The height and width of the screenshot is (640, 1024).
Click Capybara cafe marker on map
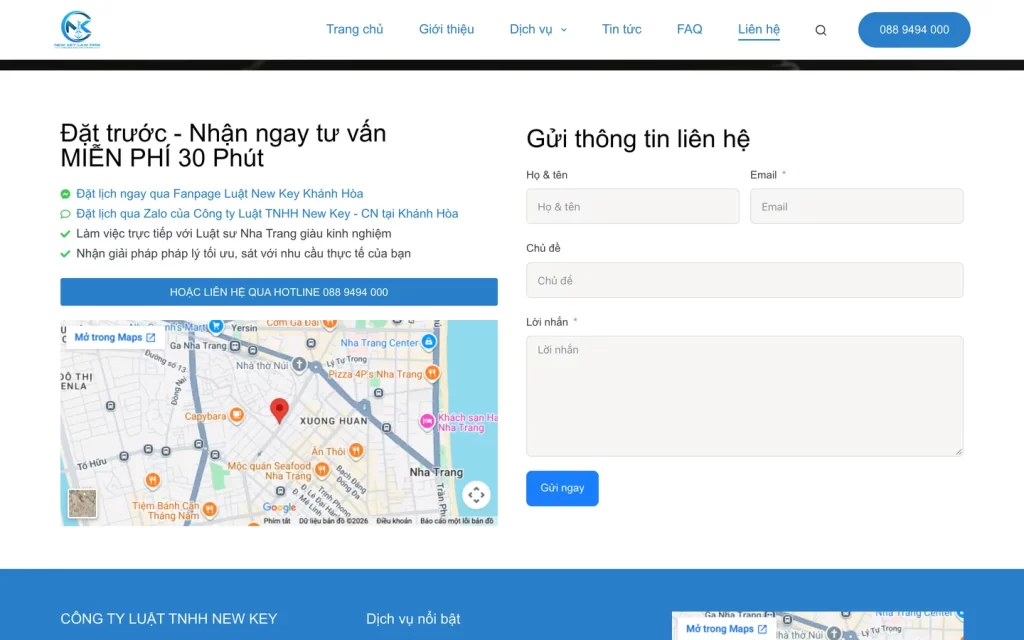pos(236,415)
